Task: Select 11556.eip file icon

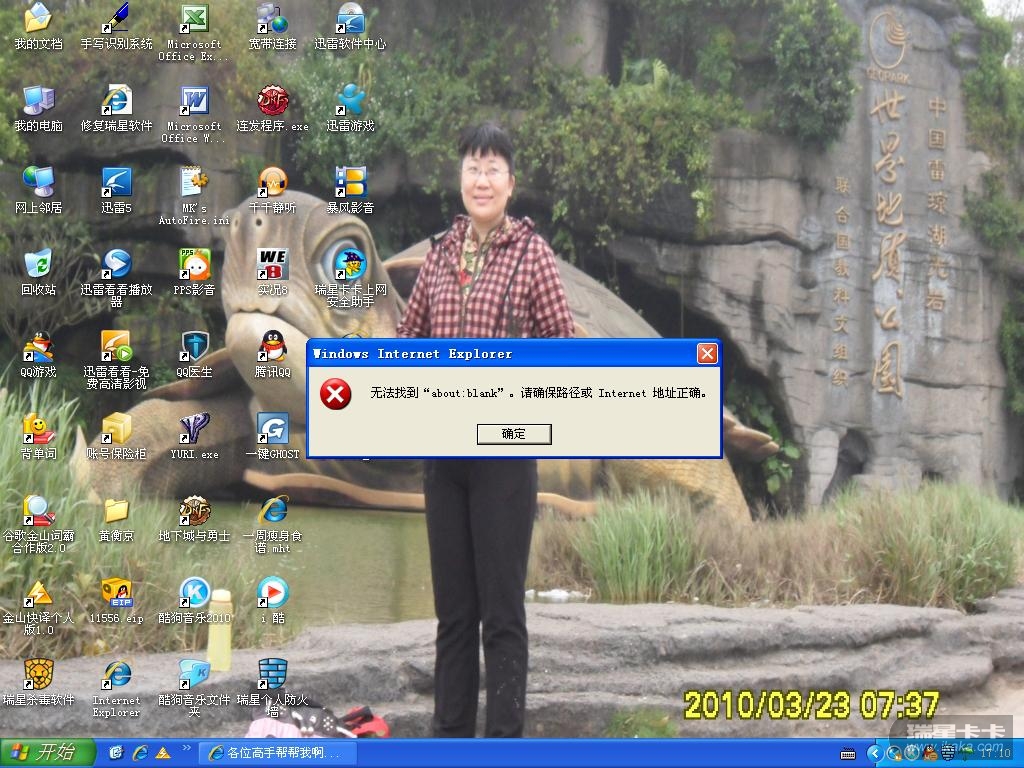Action: pos(116,601)
